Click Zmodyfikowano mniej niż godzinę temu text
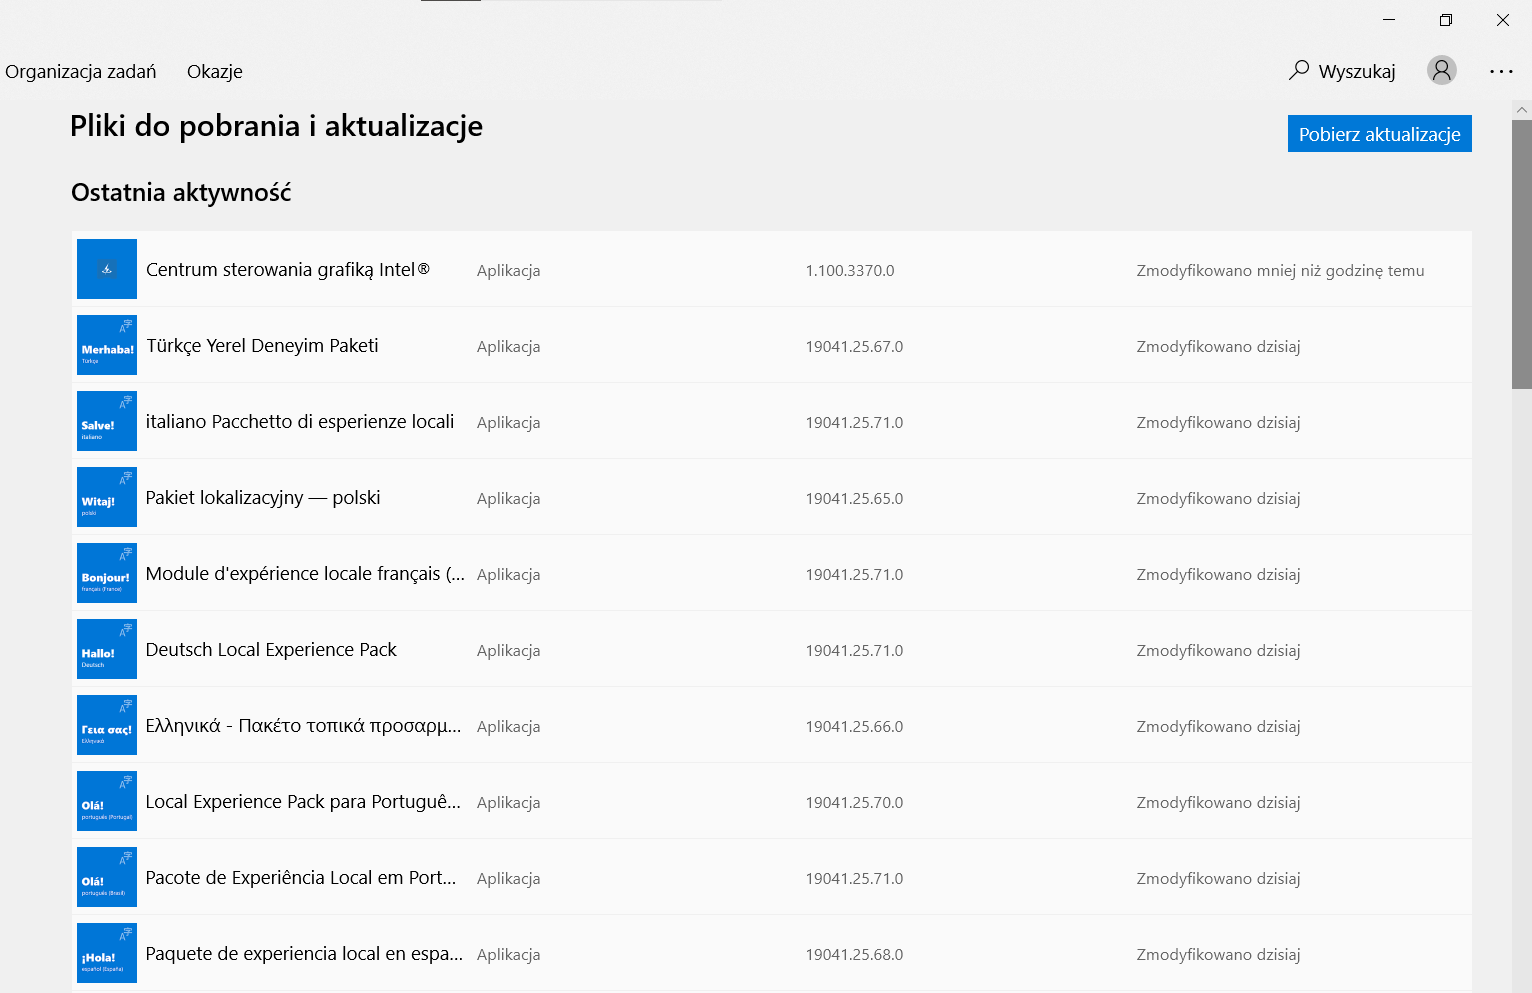1532x993 pixels. point(1280,270)
